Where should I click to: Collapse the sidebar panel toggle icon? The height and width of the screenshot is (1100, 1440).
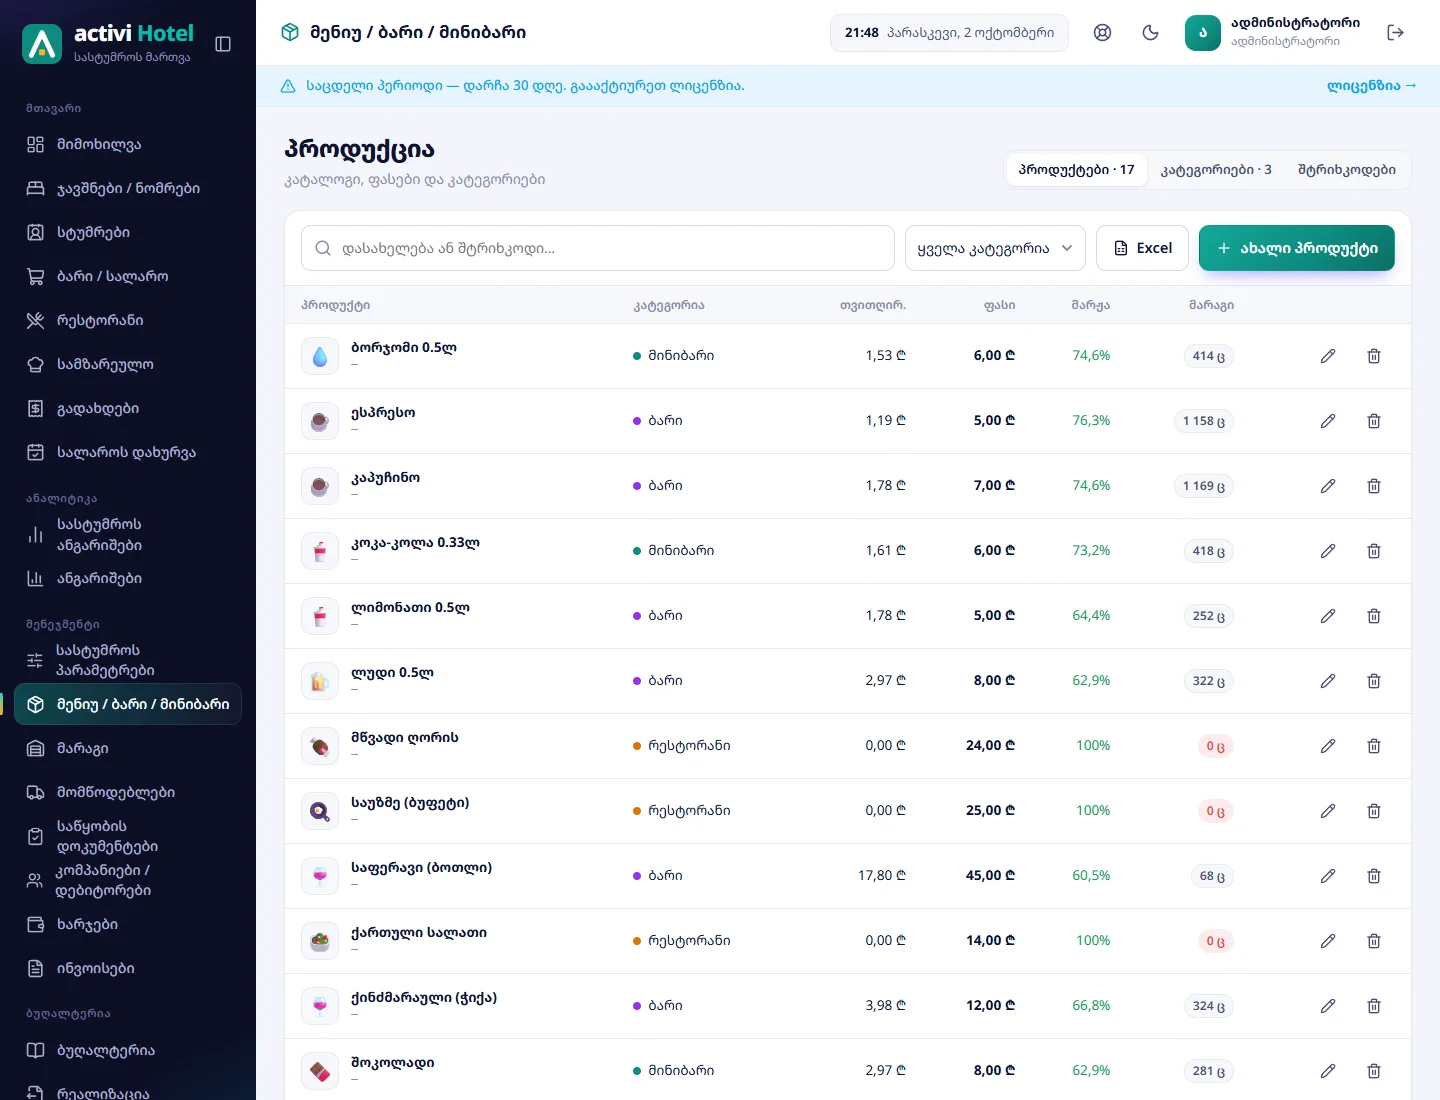(x=223, y=44)
